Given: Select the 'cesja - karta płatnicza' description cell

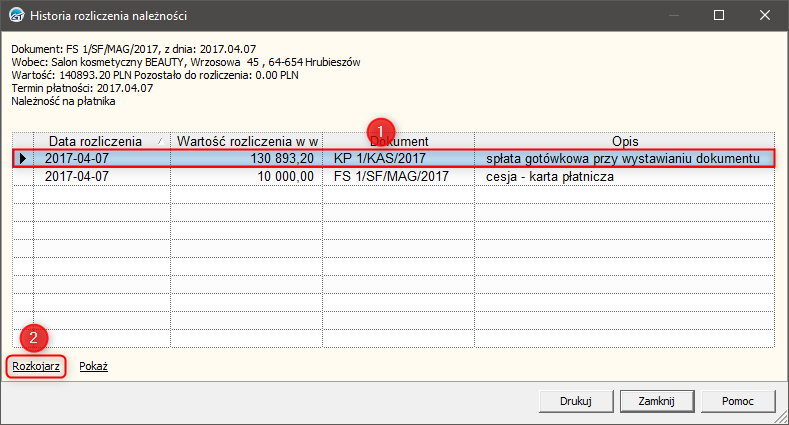Looking at the screenshot, I should click(x=624, y=177).
